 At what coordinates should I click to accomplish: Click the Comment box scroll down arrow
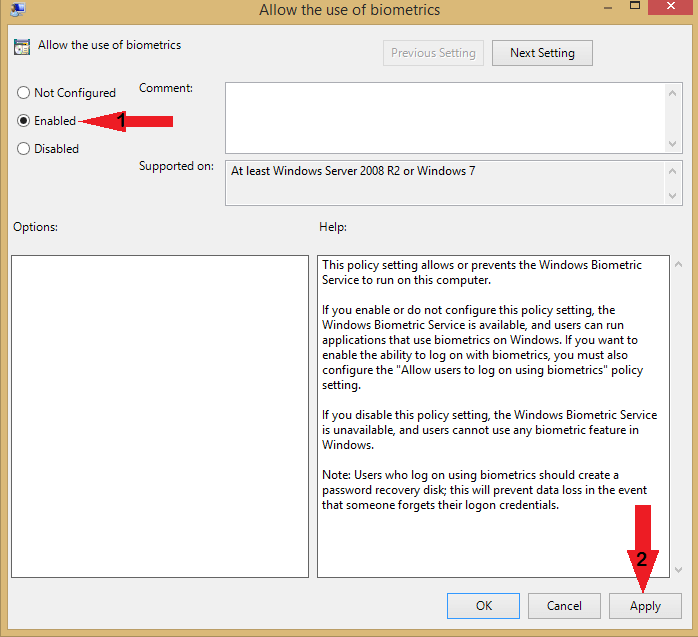click(x=673, y=144)
